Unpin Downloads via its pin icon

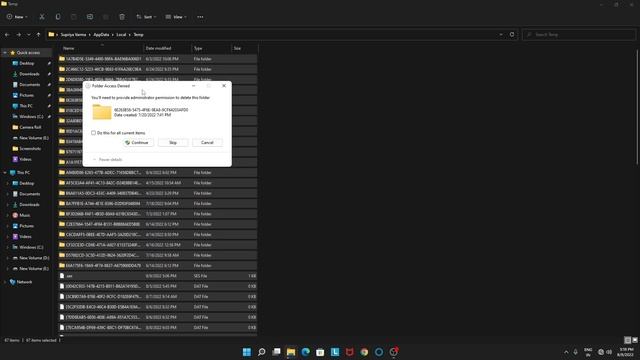point(49,74)
